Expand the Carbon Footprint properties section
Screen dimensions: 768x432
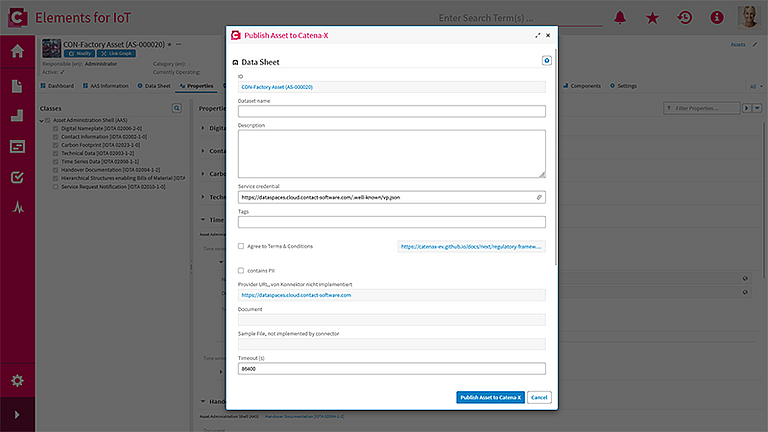pyautogui.click(x=203, y=174)
